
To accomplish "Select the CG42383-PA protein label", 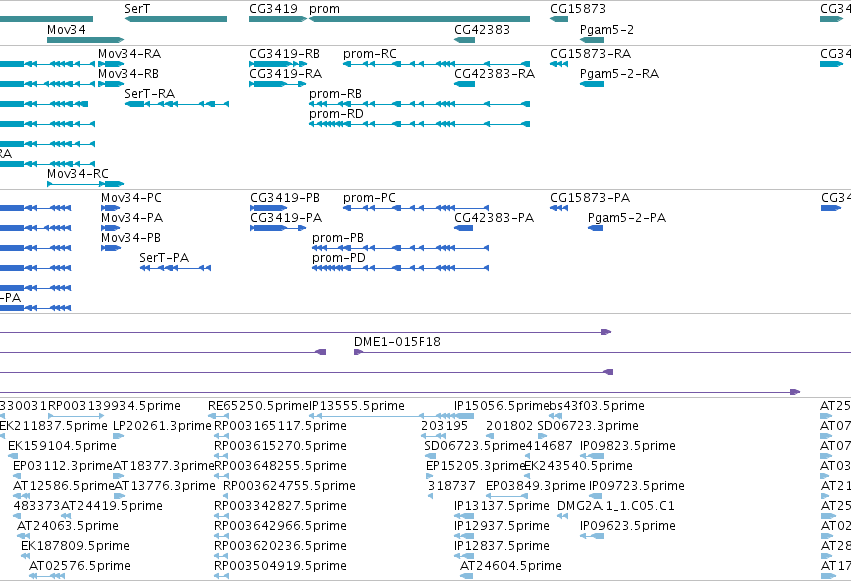I will pyautogui.click(x=494, y=218).
